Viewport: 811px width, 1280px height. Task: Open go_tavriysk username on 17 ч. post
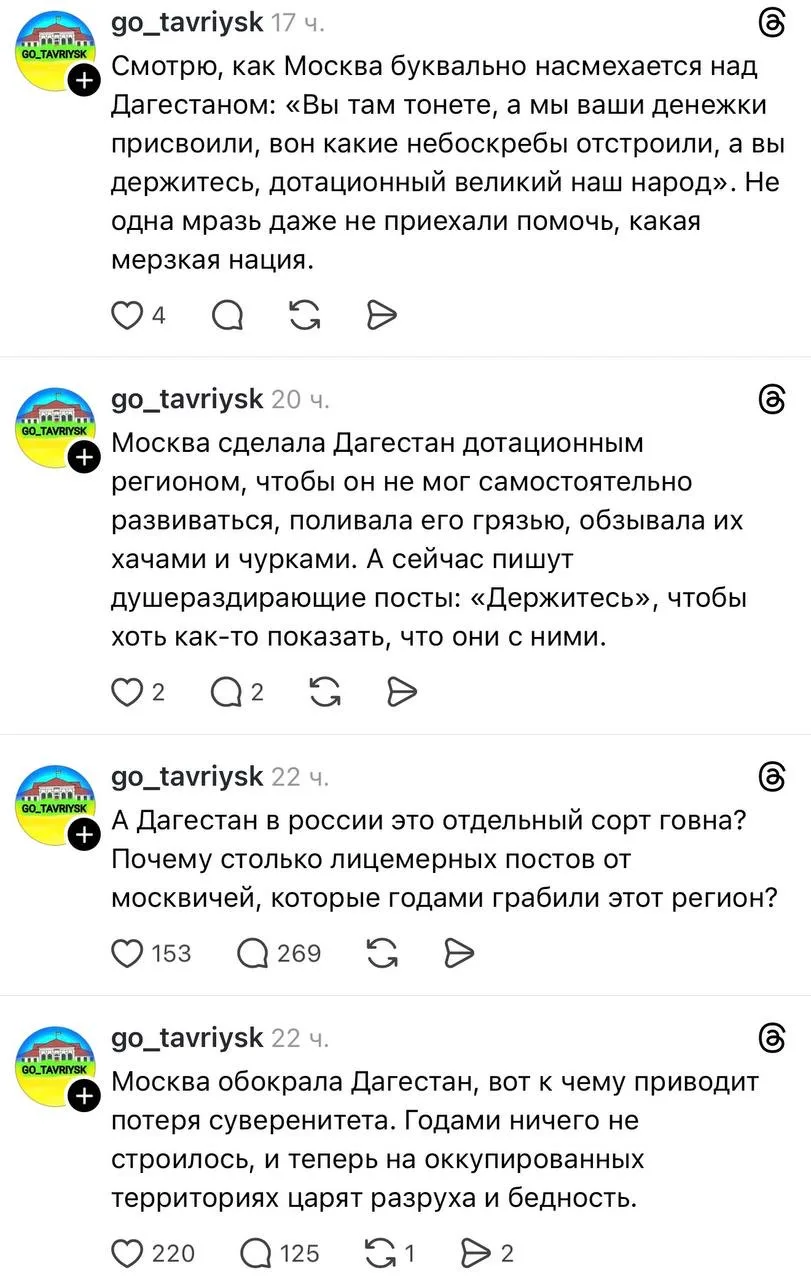click(x=187, y=21)
